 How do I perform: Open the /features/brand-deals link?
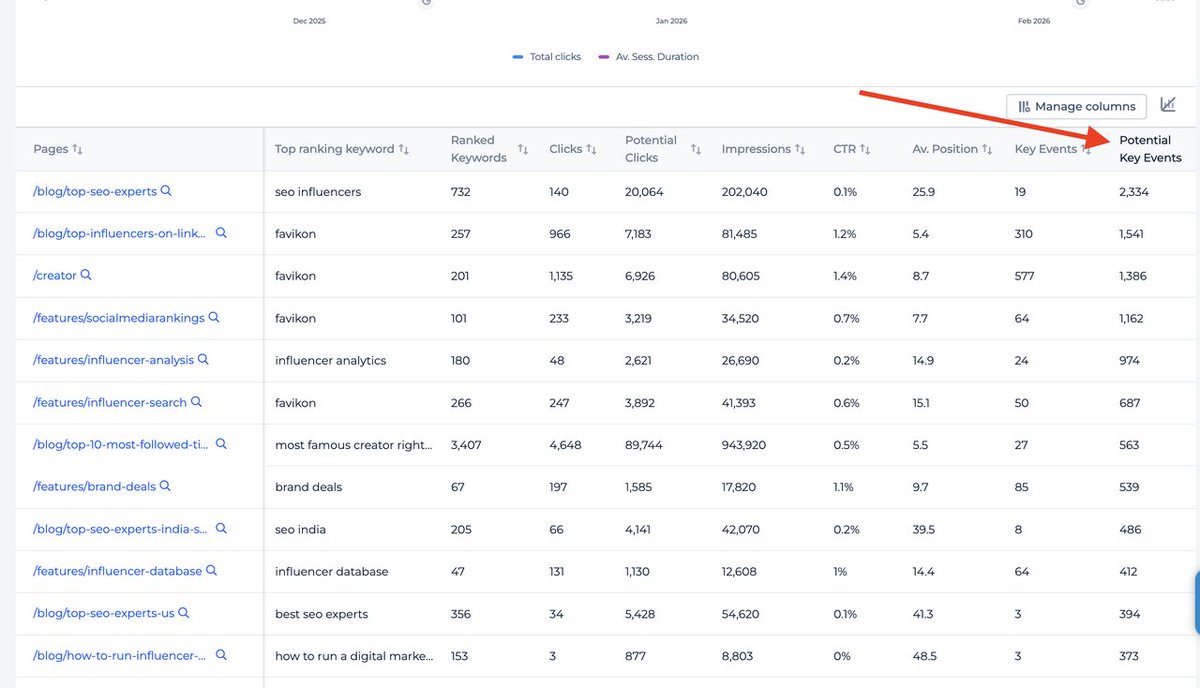(x=95, y=487)
